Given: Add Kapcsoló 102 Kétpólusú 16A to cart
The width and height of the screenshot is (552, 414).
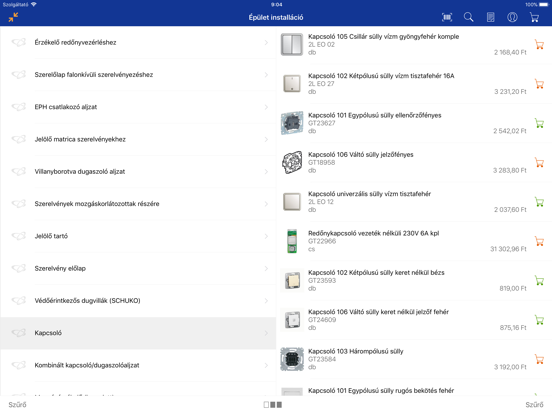Looking at the screenshot, I should [539, 84].
